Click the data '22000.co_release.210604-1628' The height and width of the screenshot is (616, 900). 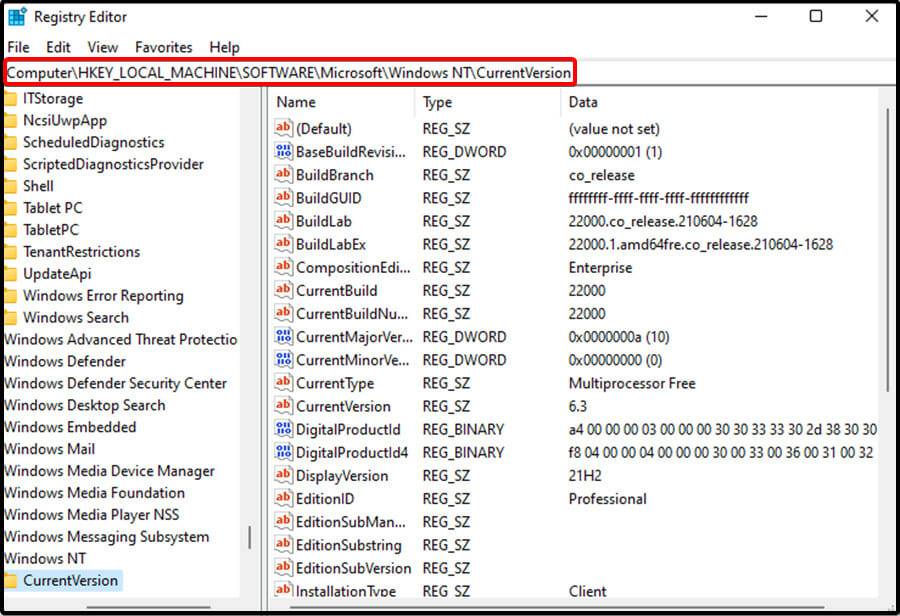pyautogui.click(x=663, y=221)
